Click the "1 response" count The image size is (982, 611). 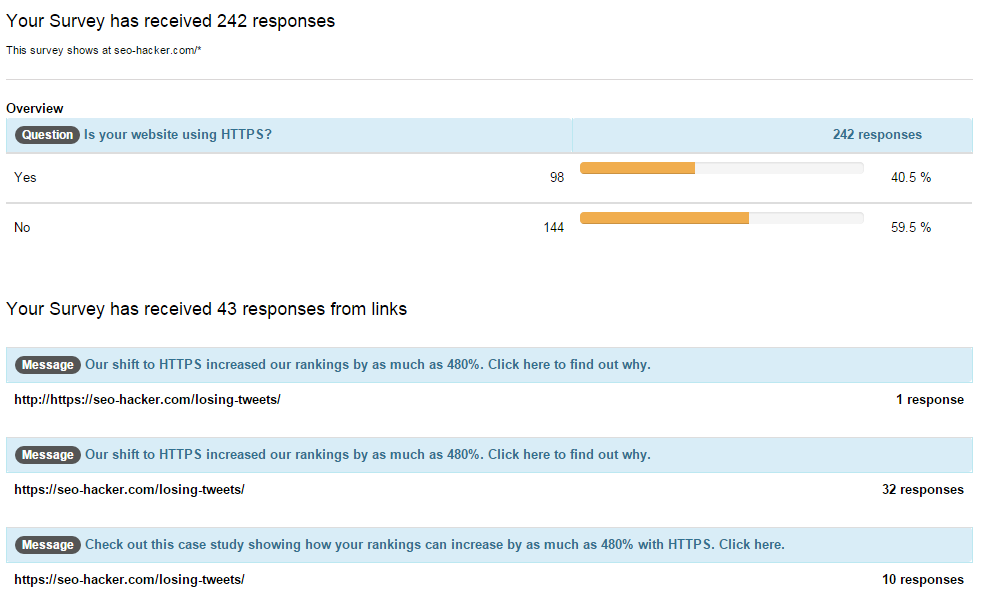point(929,399)
